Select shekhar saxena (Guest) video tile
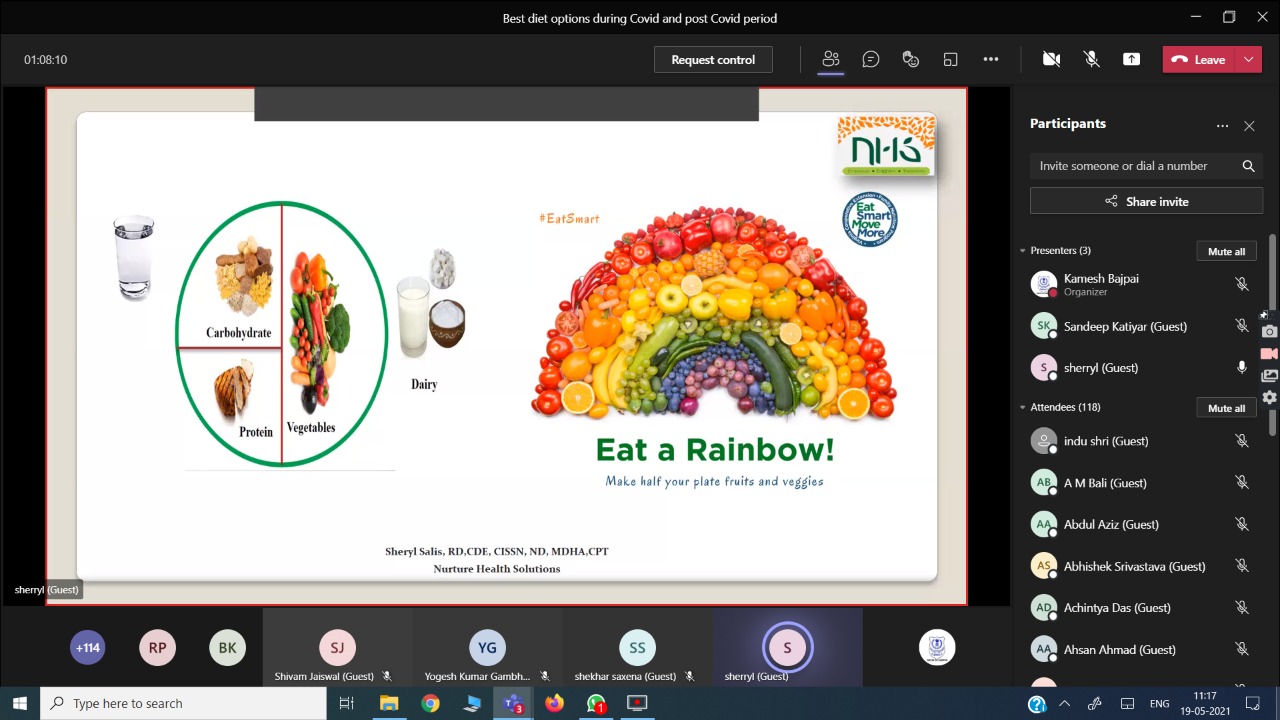Image resolution: width=1280 pixels, height=720 pixels. click(637, 647)
